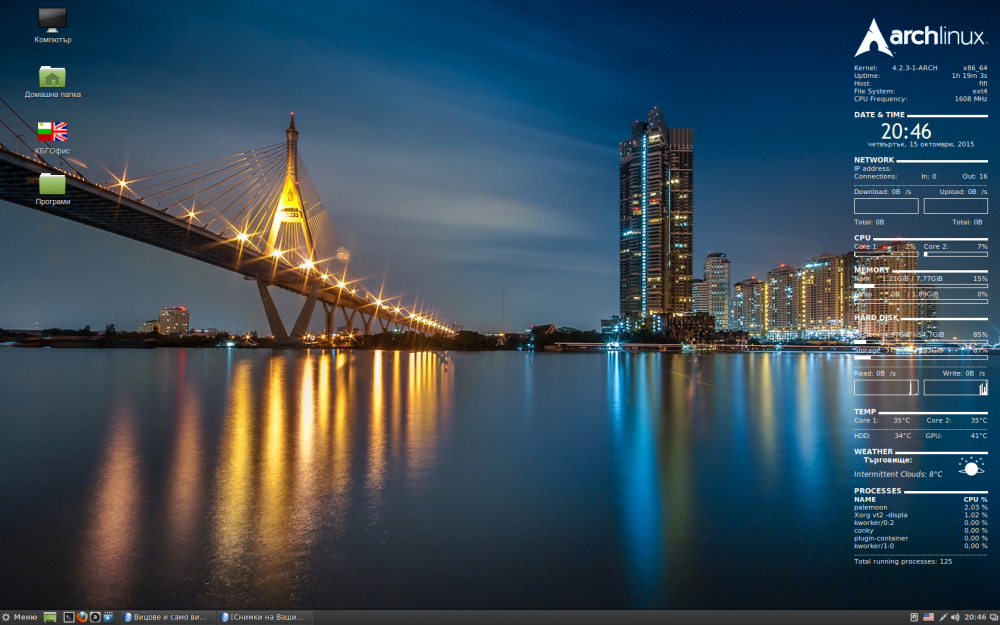Click the weather sun-cloud icon
This screenshot has height=625, width=1000.
click(971, 467)
